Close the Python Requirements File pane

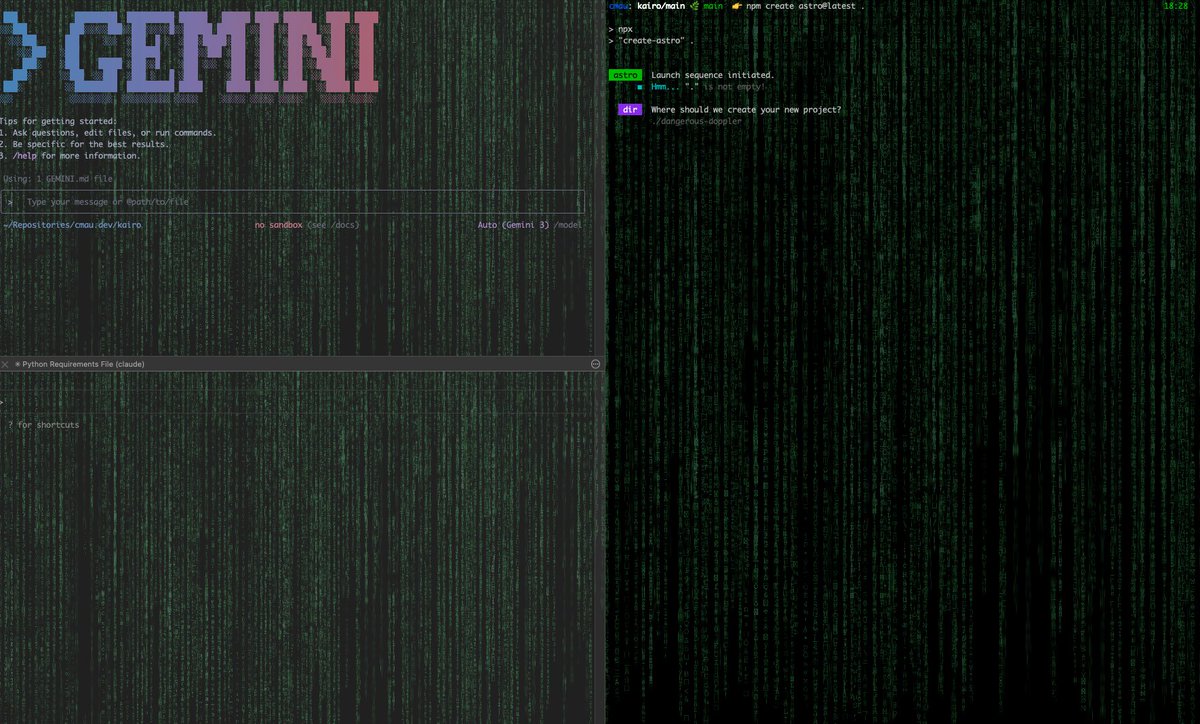[5, 364]
